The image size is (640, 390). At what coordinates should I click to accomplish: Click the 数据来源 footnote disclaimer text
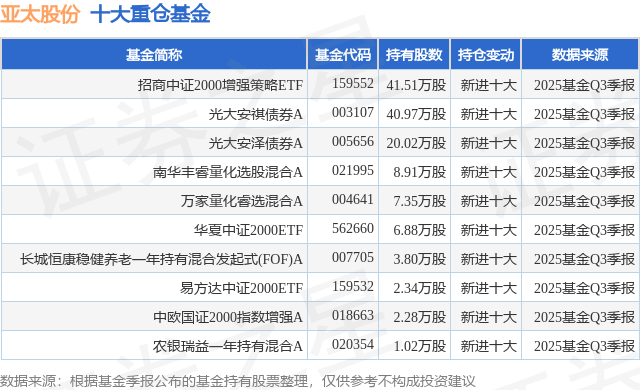click(238, 381)
